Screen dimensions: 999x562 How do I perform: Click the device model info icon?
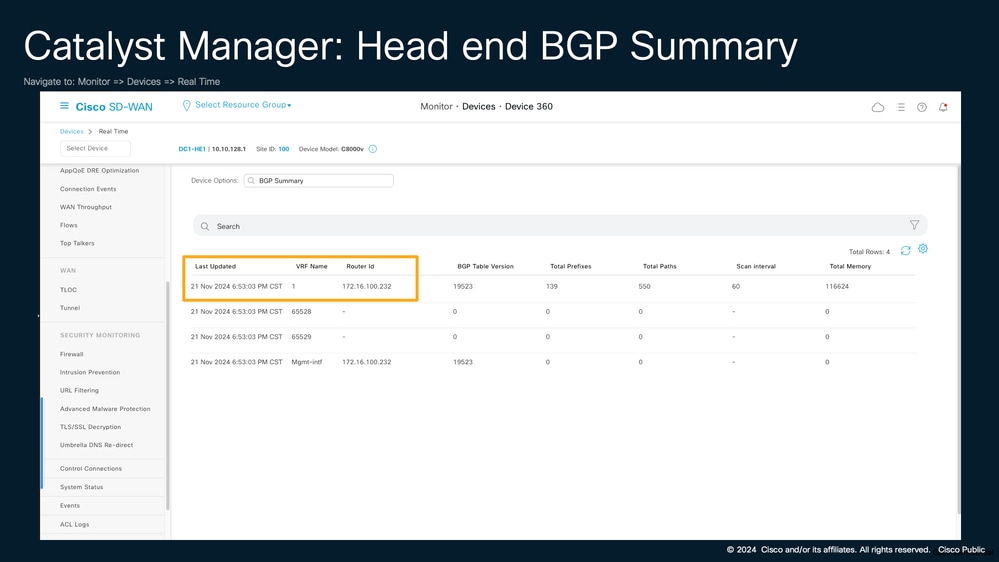pyautogui.click(x=373, y=149)
